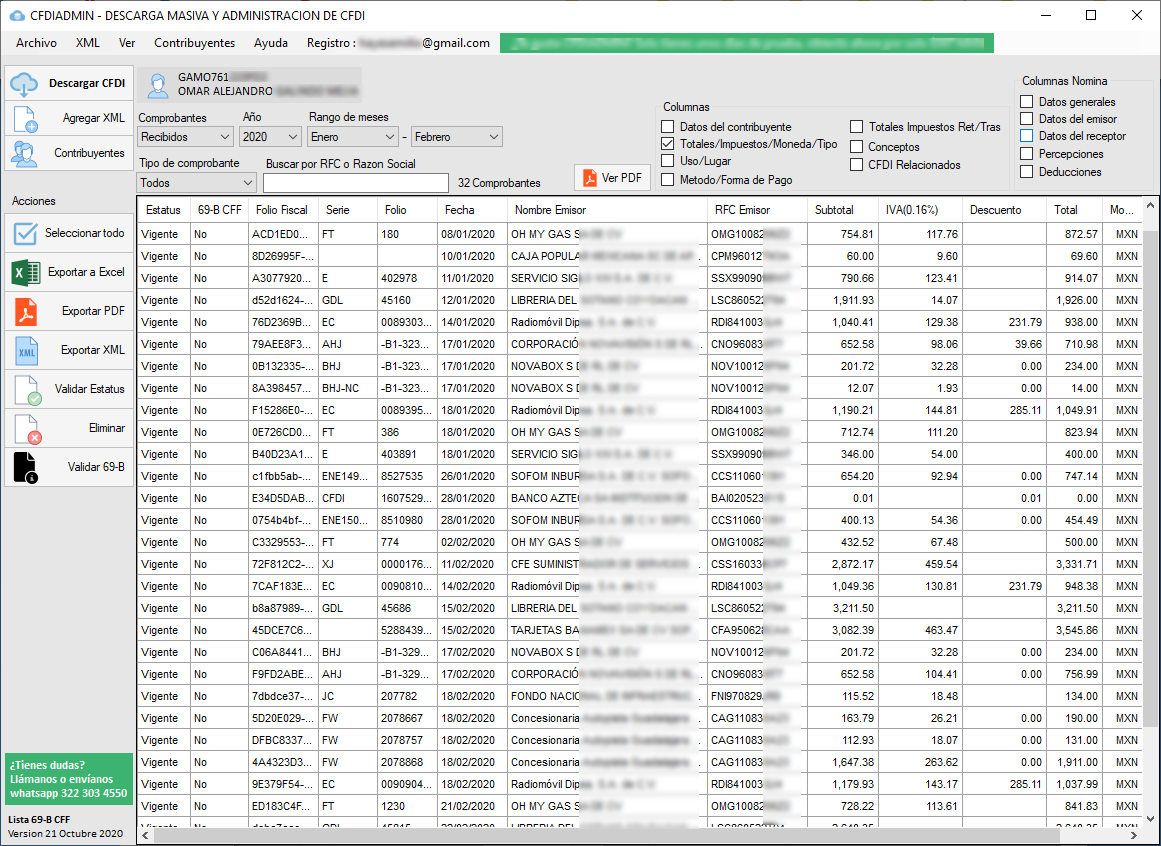The height and width of the screenshot is (846, 1161).
Task: Click the Exportar PDF icon
Action: [x=25, y=311]
